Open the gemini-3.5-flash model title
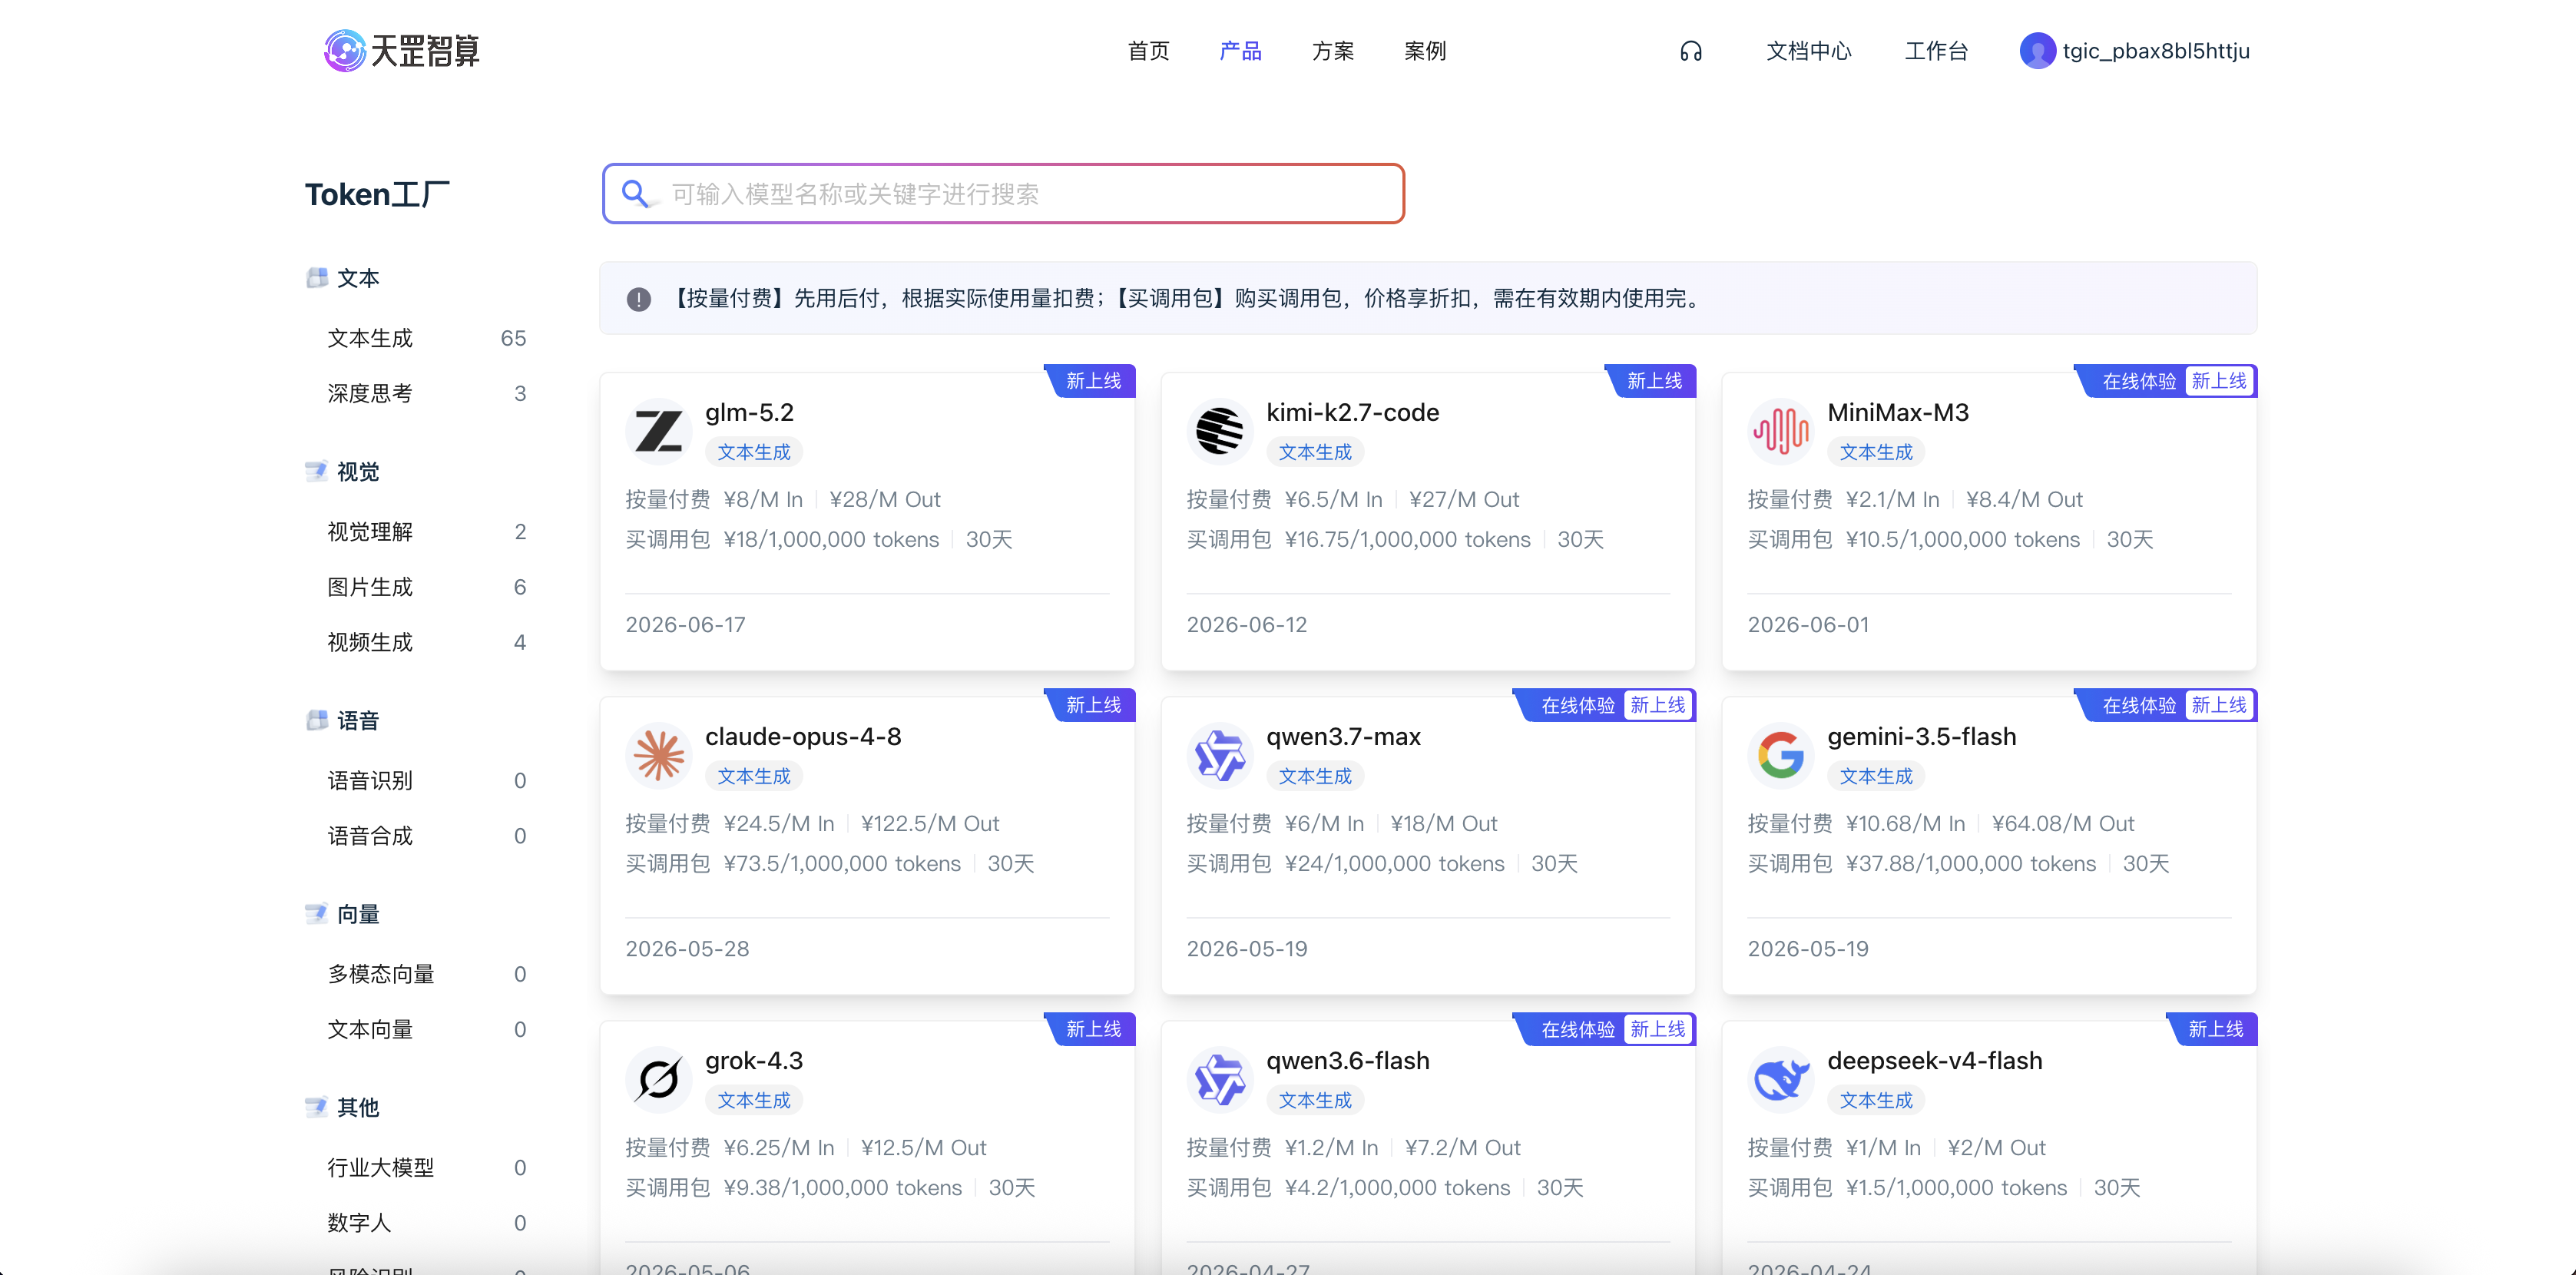Image resolution: width=2576 pixels, height=1275 pixels. (x=1921, y=736)
